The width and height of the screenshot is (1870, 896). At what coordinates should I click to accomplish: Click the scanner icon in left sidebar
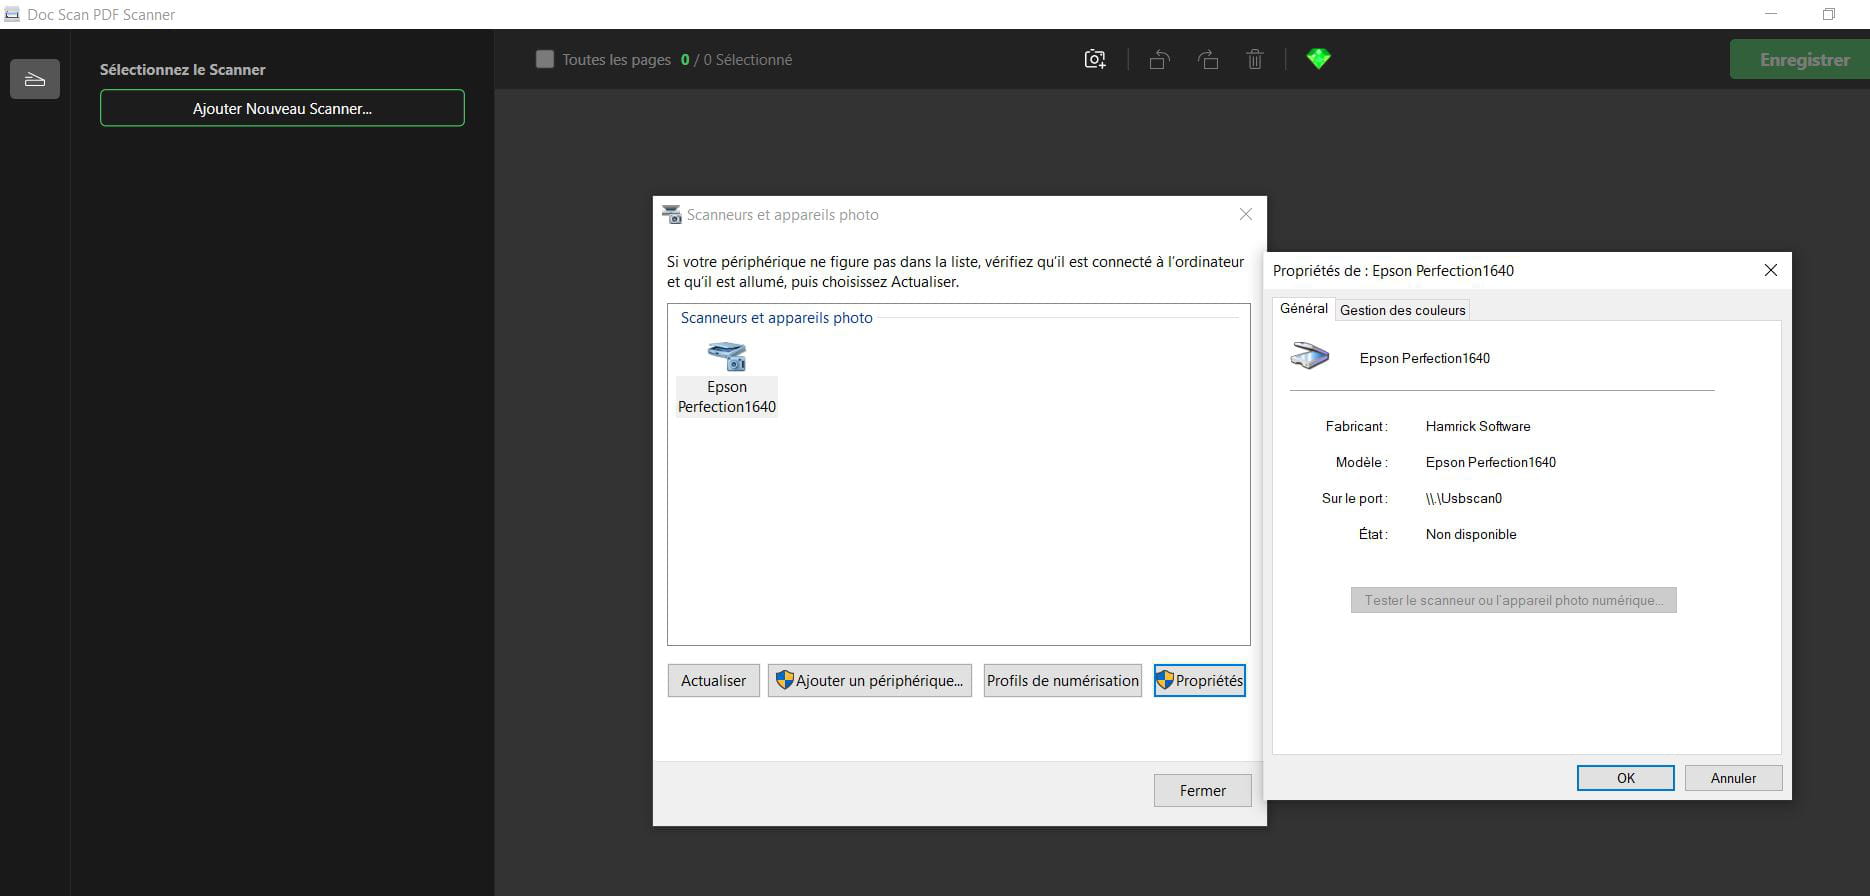click(35, 79)
